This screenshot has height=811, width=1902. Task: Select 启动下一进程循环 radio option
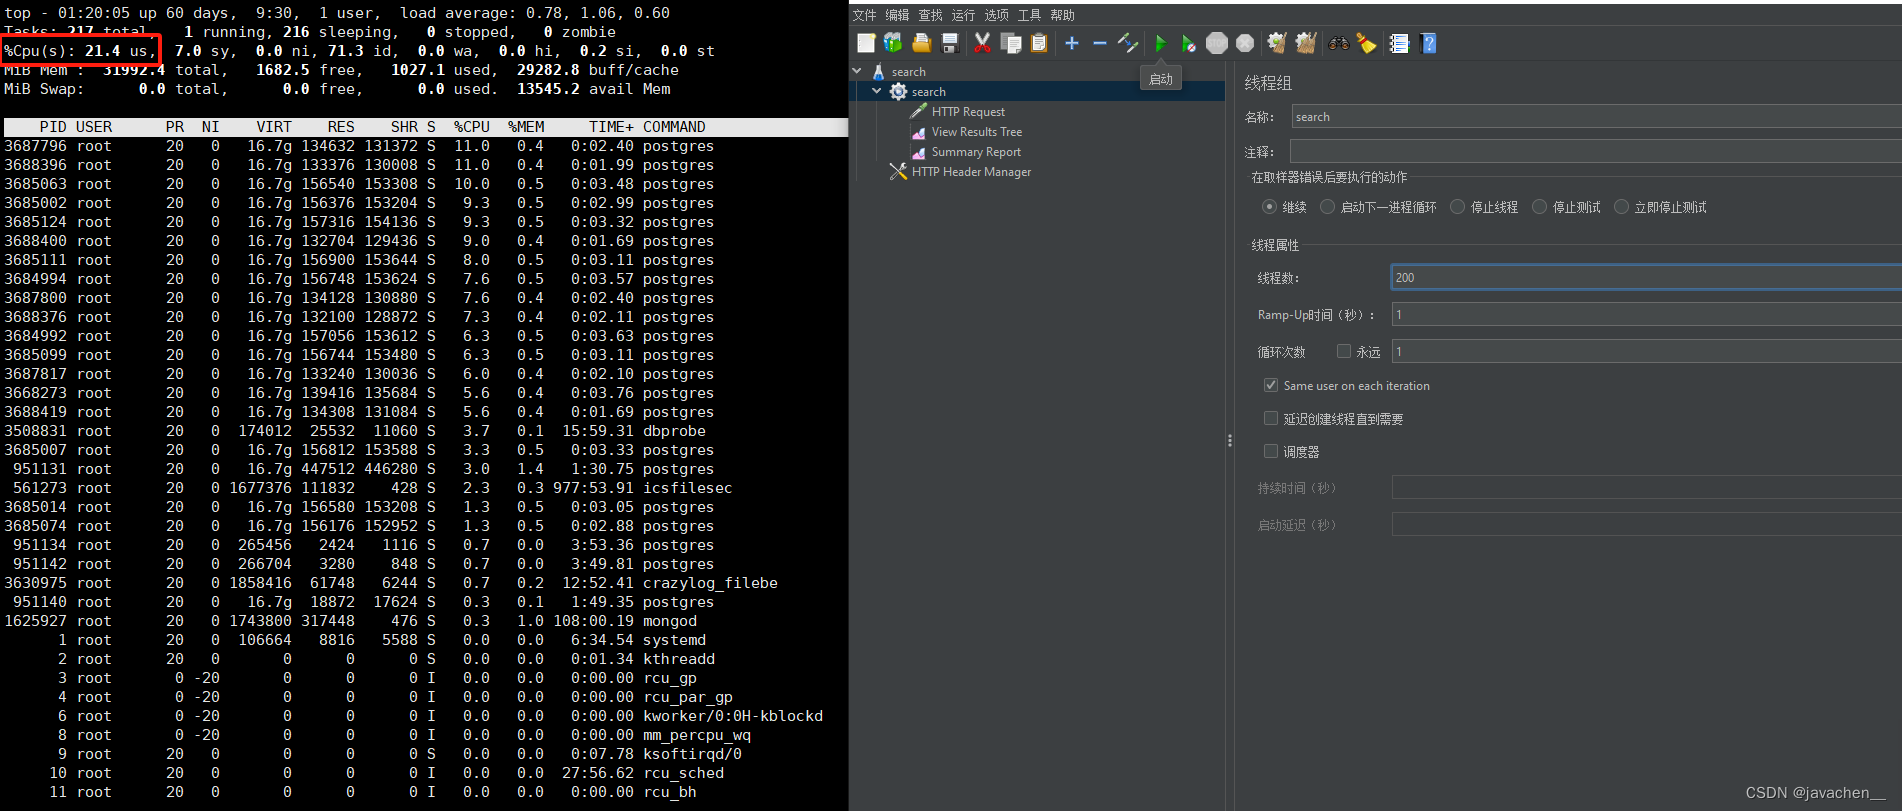(1327, 207)
